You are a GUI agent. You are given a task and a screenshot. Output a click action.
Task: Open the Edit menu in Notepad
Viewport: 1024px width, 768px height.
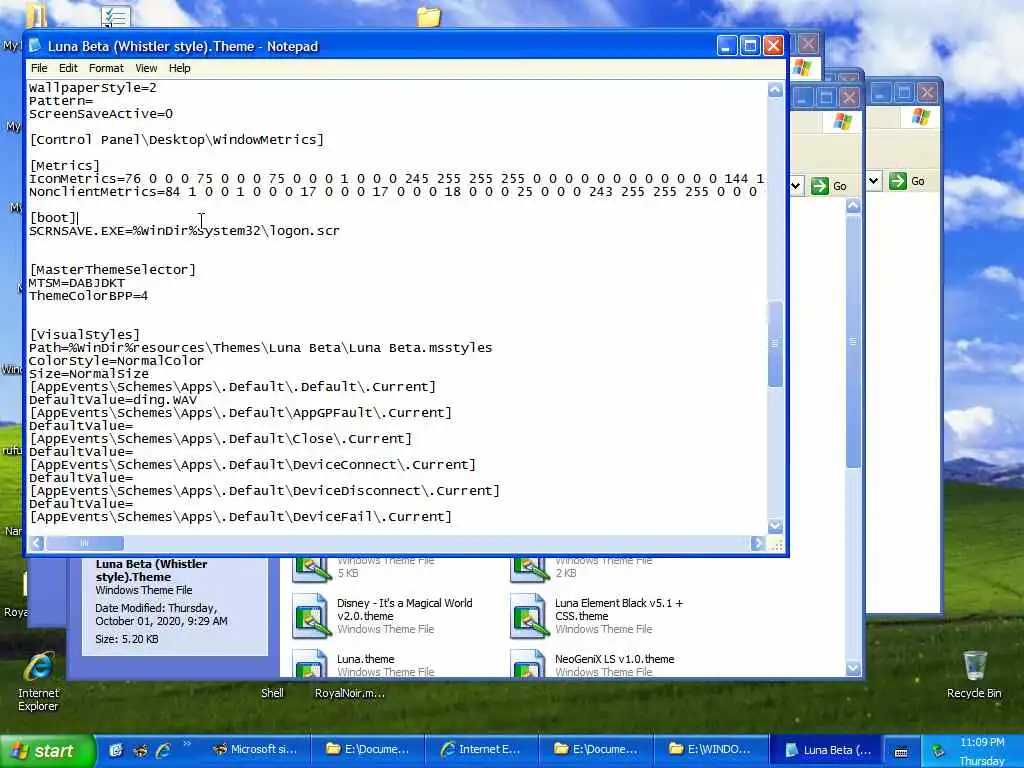click(x=68, y=68)
